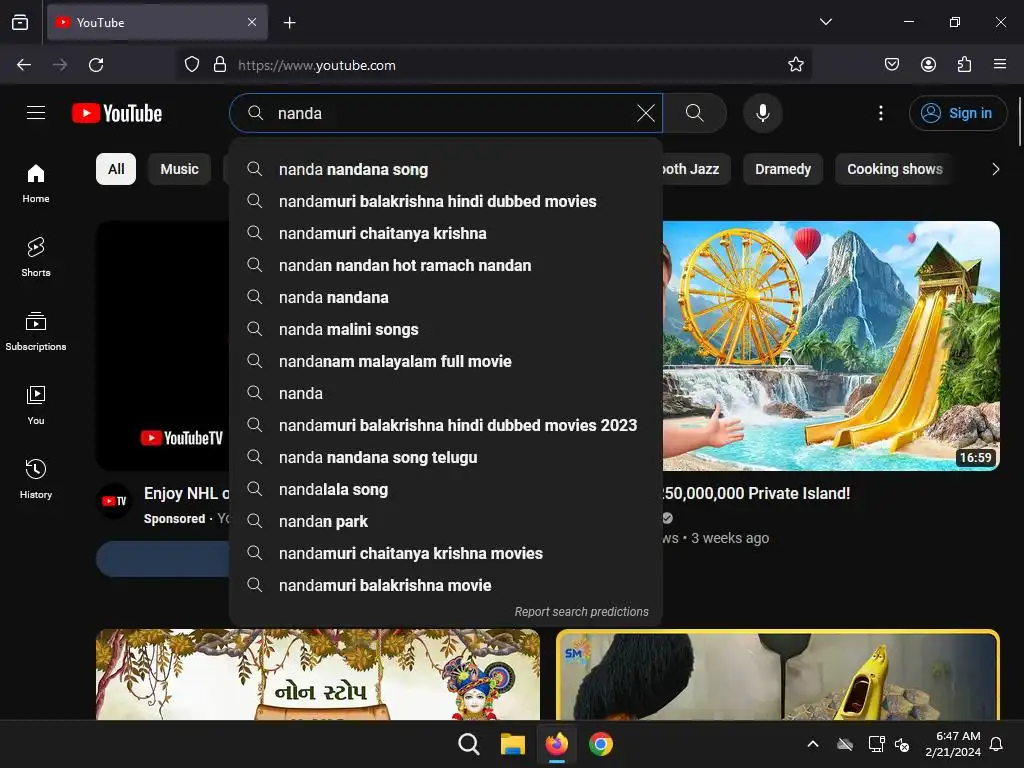Open Shorts from the sidebar

tap(36, 257)
